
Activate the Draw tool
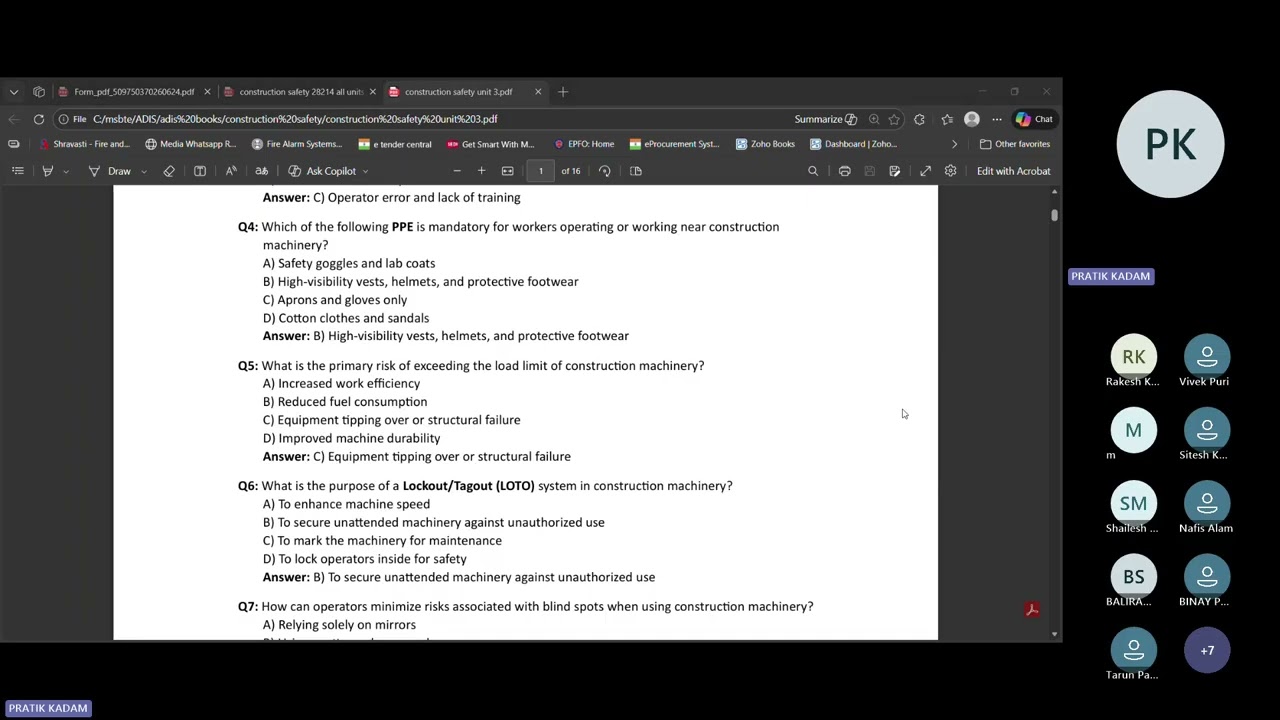pos(110,171)
